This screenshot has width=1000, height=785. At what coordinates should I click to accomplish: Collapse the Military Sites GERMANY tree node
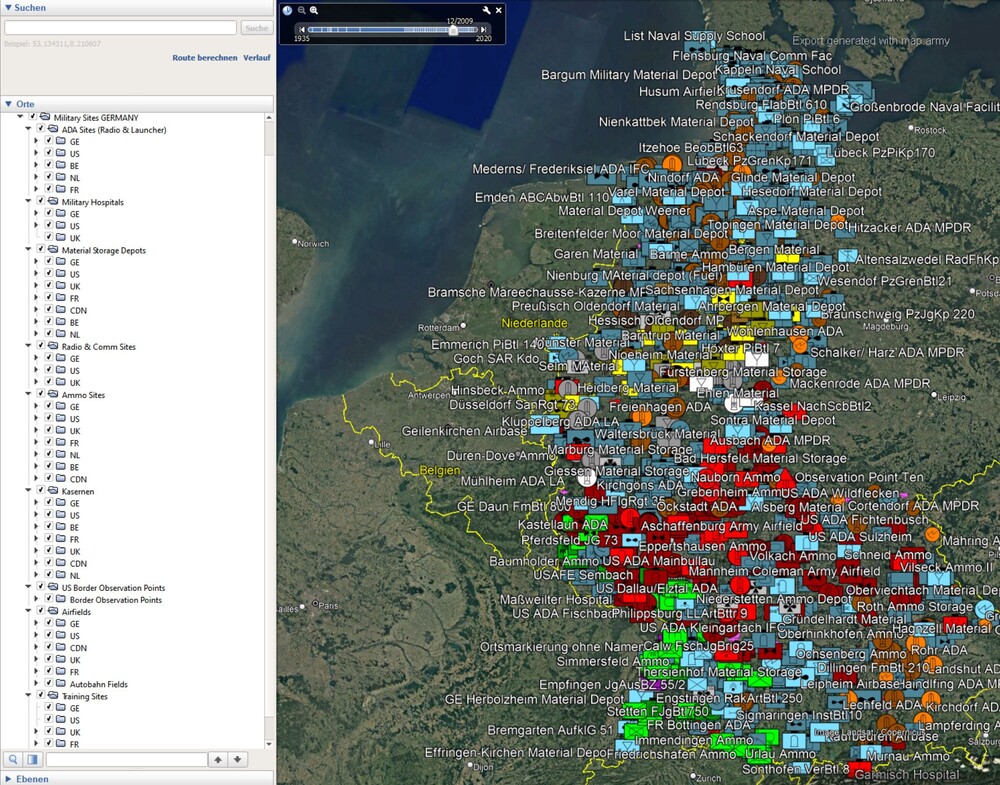click(20, 117)
